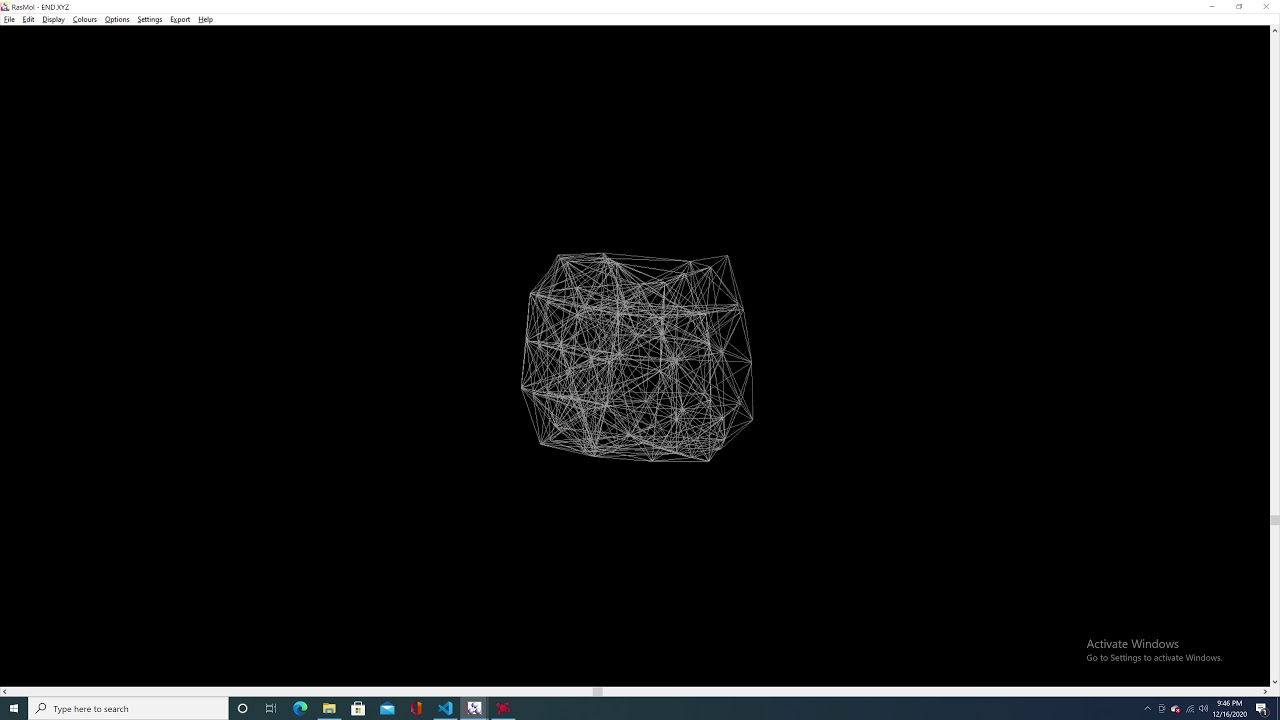The width and height of the screenshot is (1280, 720).
Task: Open the Edit menu
Action: coord(28,19)
